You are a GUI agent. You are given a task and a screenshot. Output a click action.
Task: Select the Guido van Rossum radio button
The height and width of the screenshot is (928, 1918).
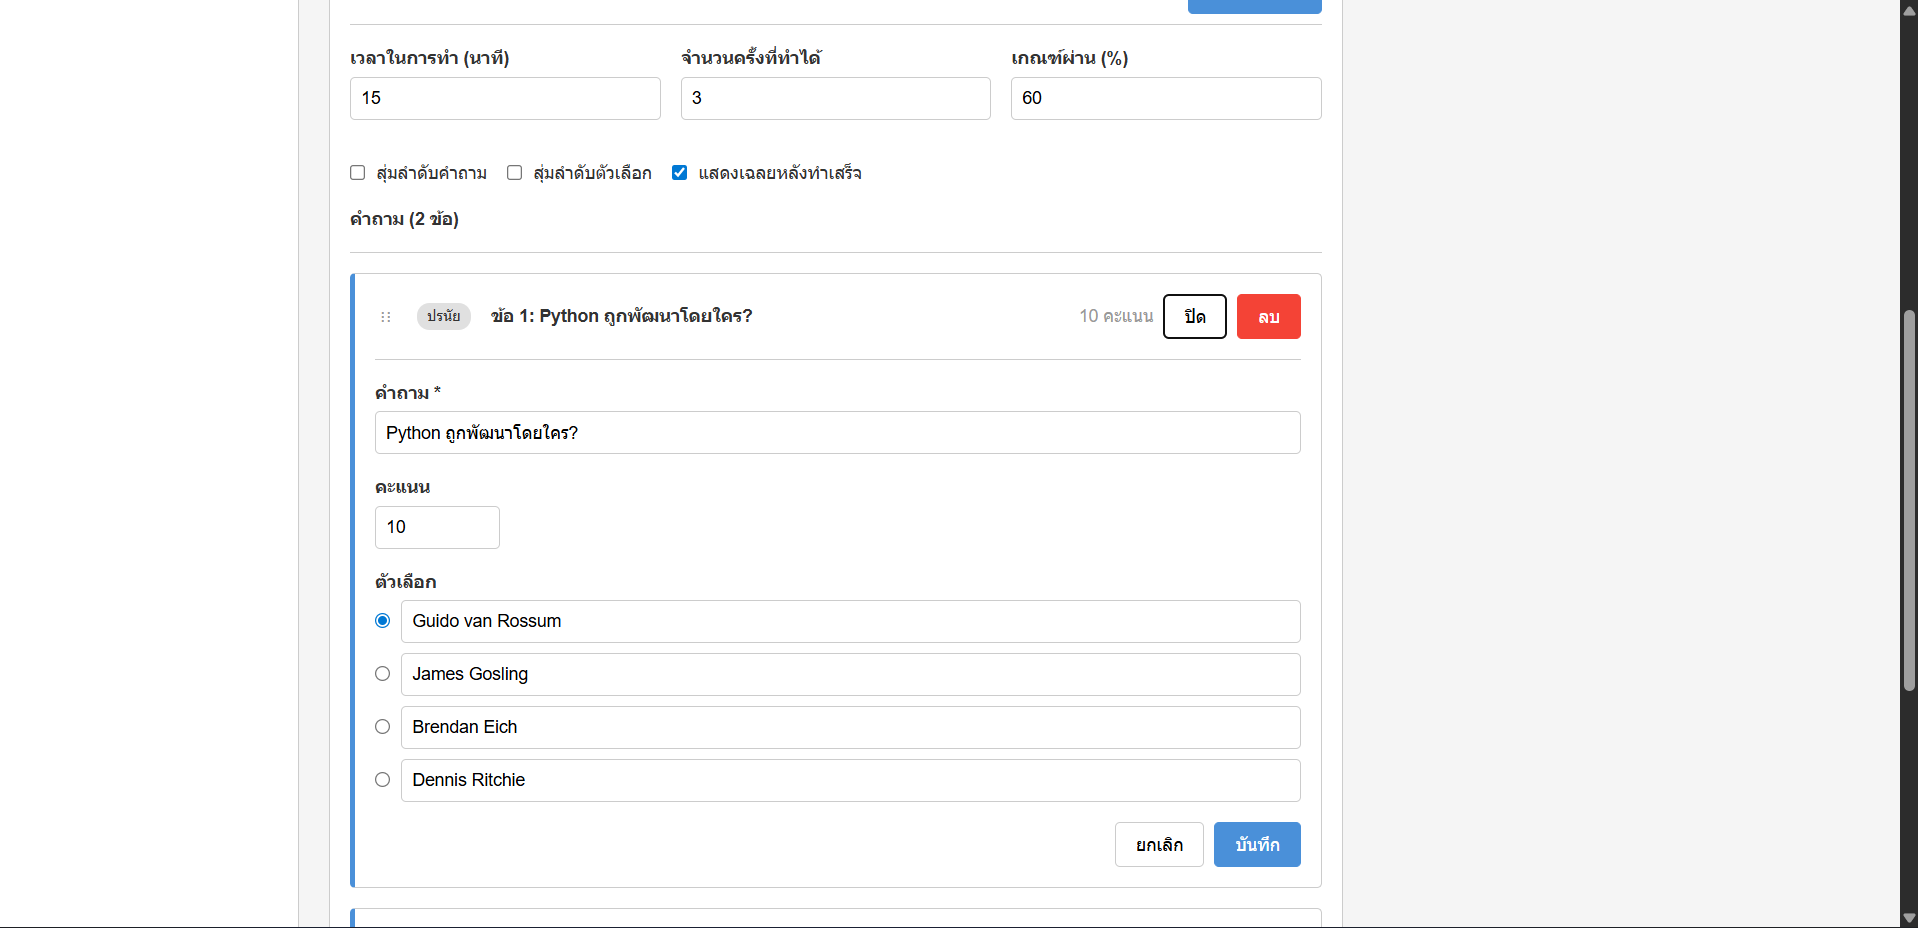point(383,621)
